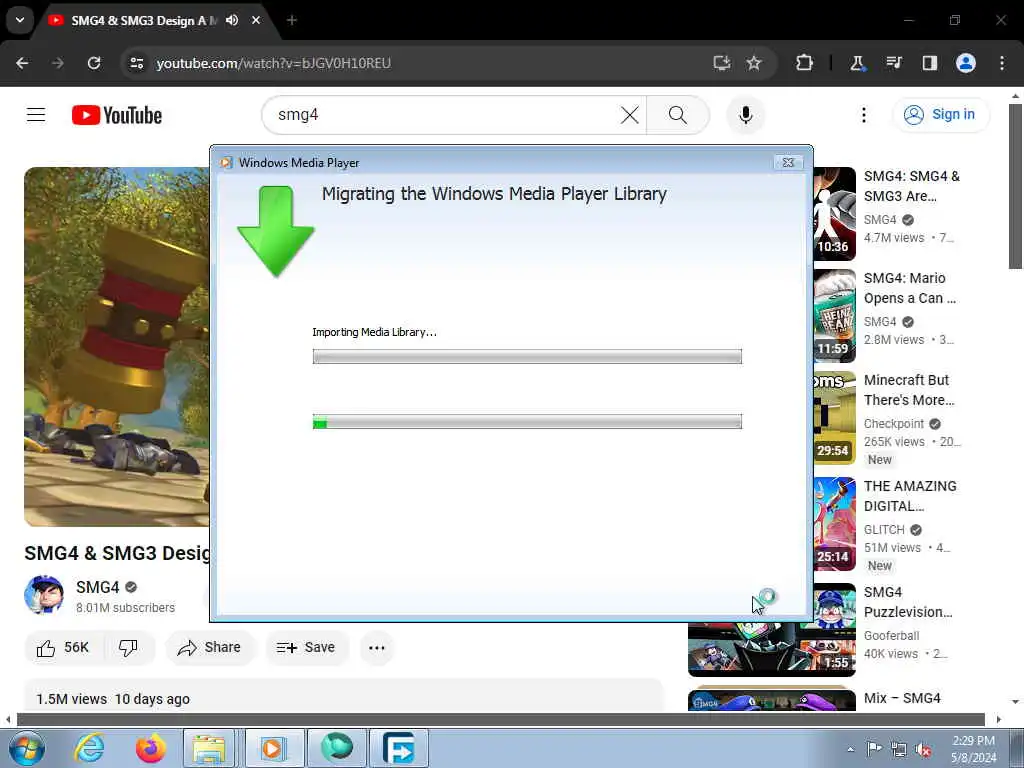The width and height of the screenshot is (1024, 768).
Task: View site information icon in address bar
Action: [136, 63]
